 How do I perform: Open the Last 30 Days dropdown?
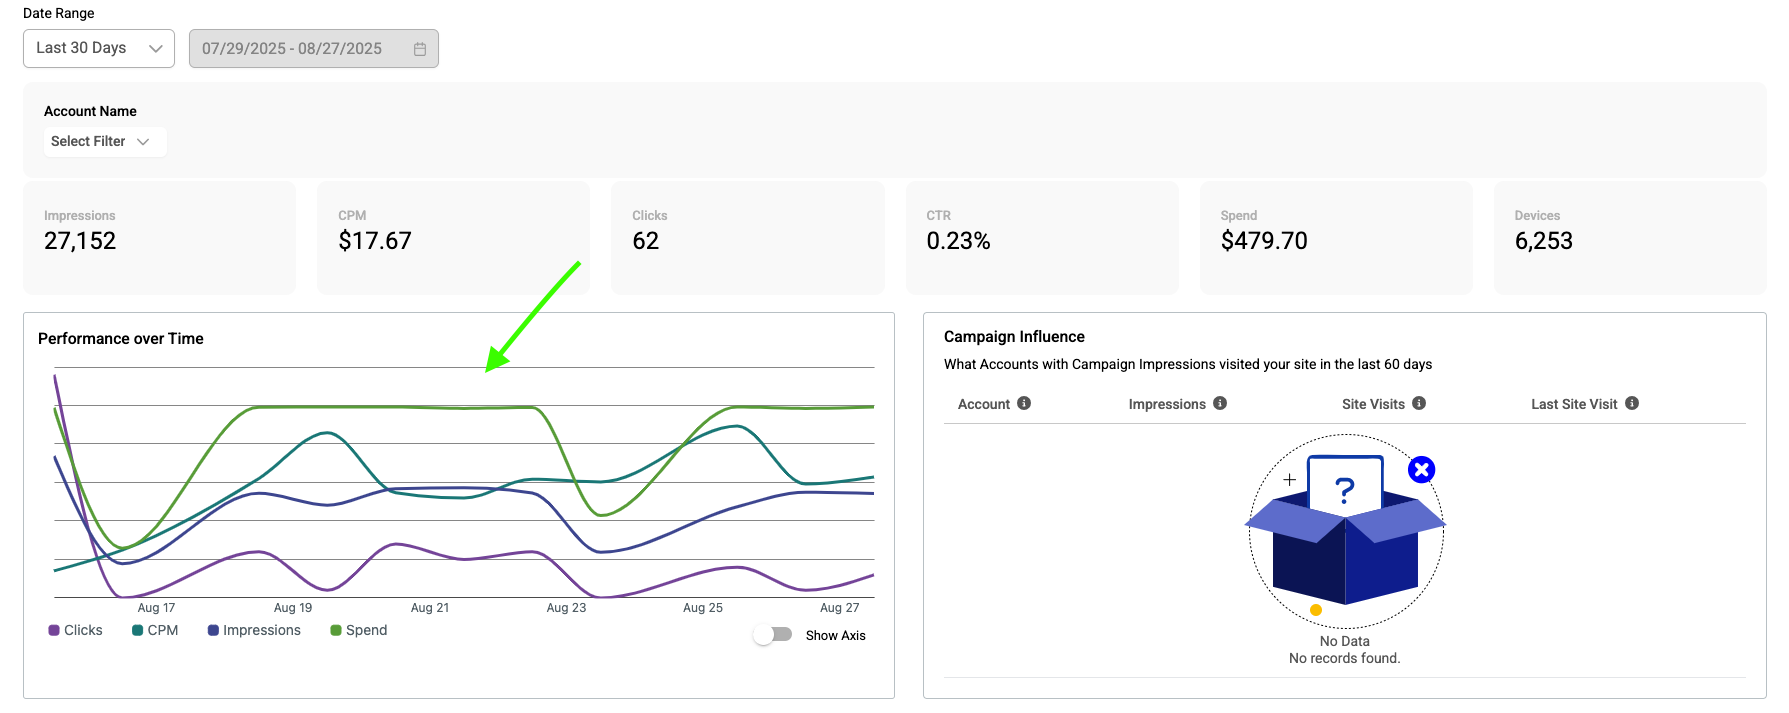[99, 48]
